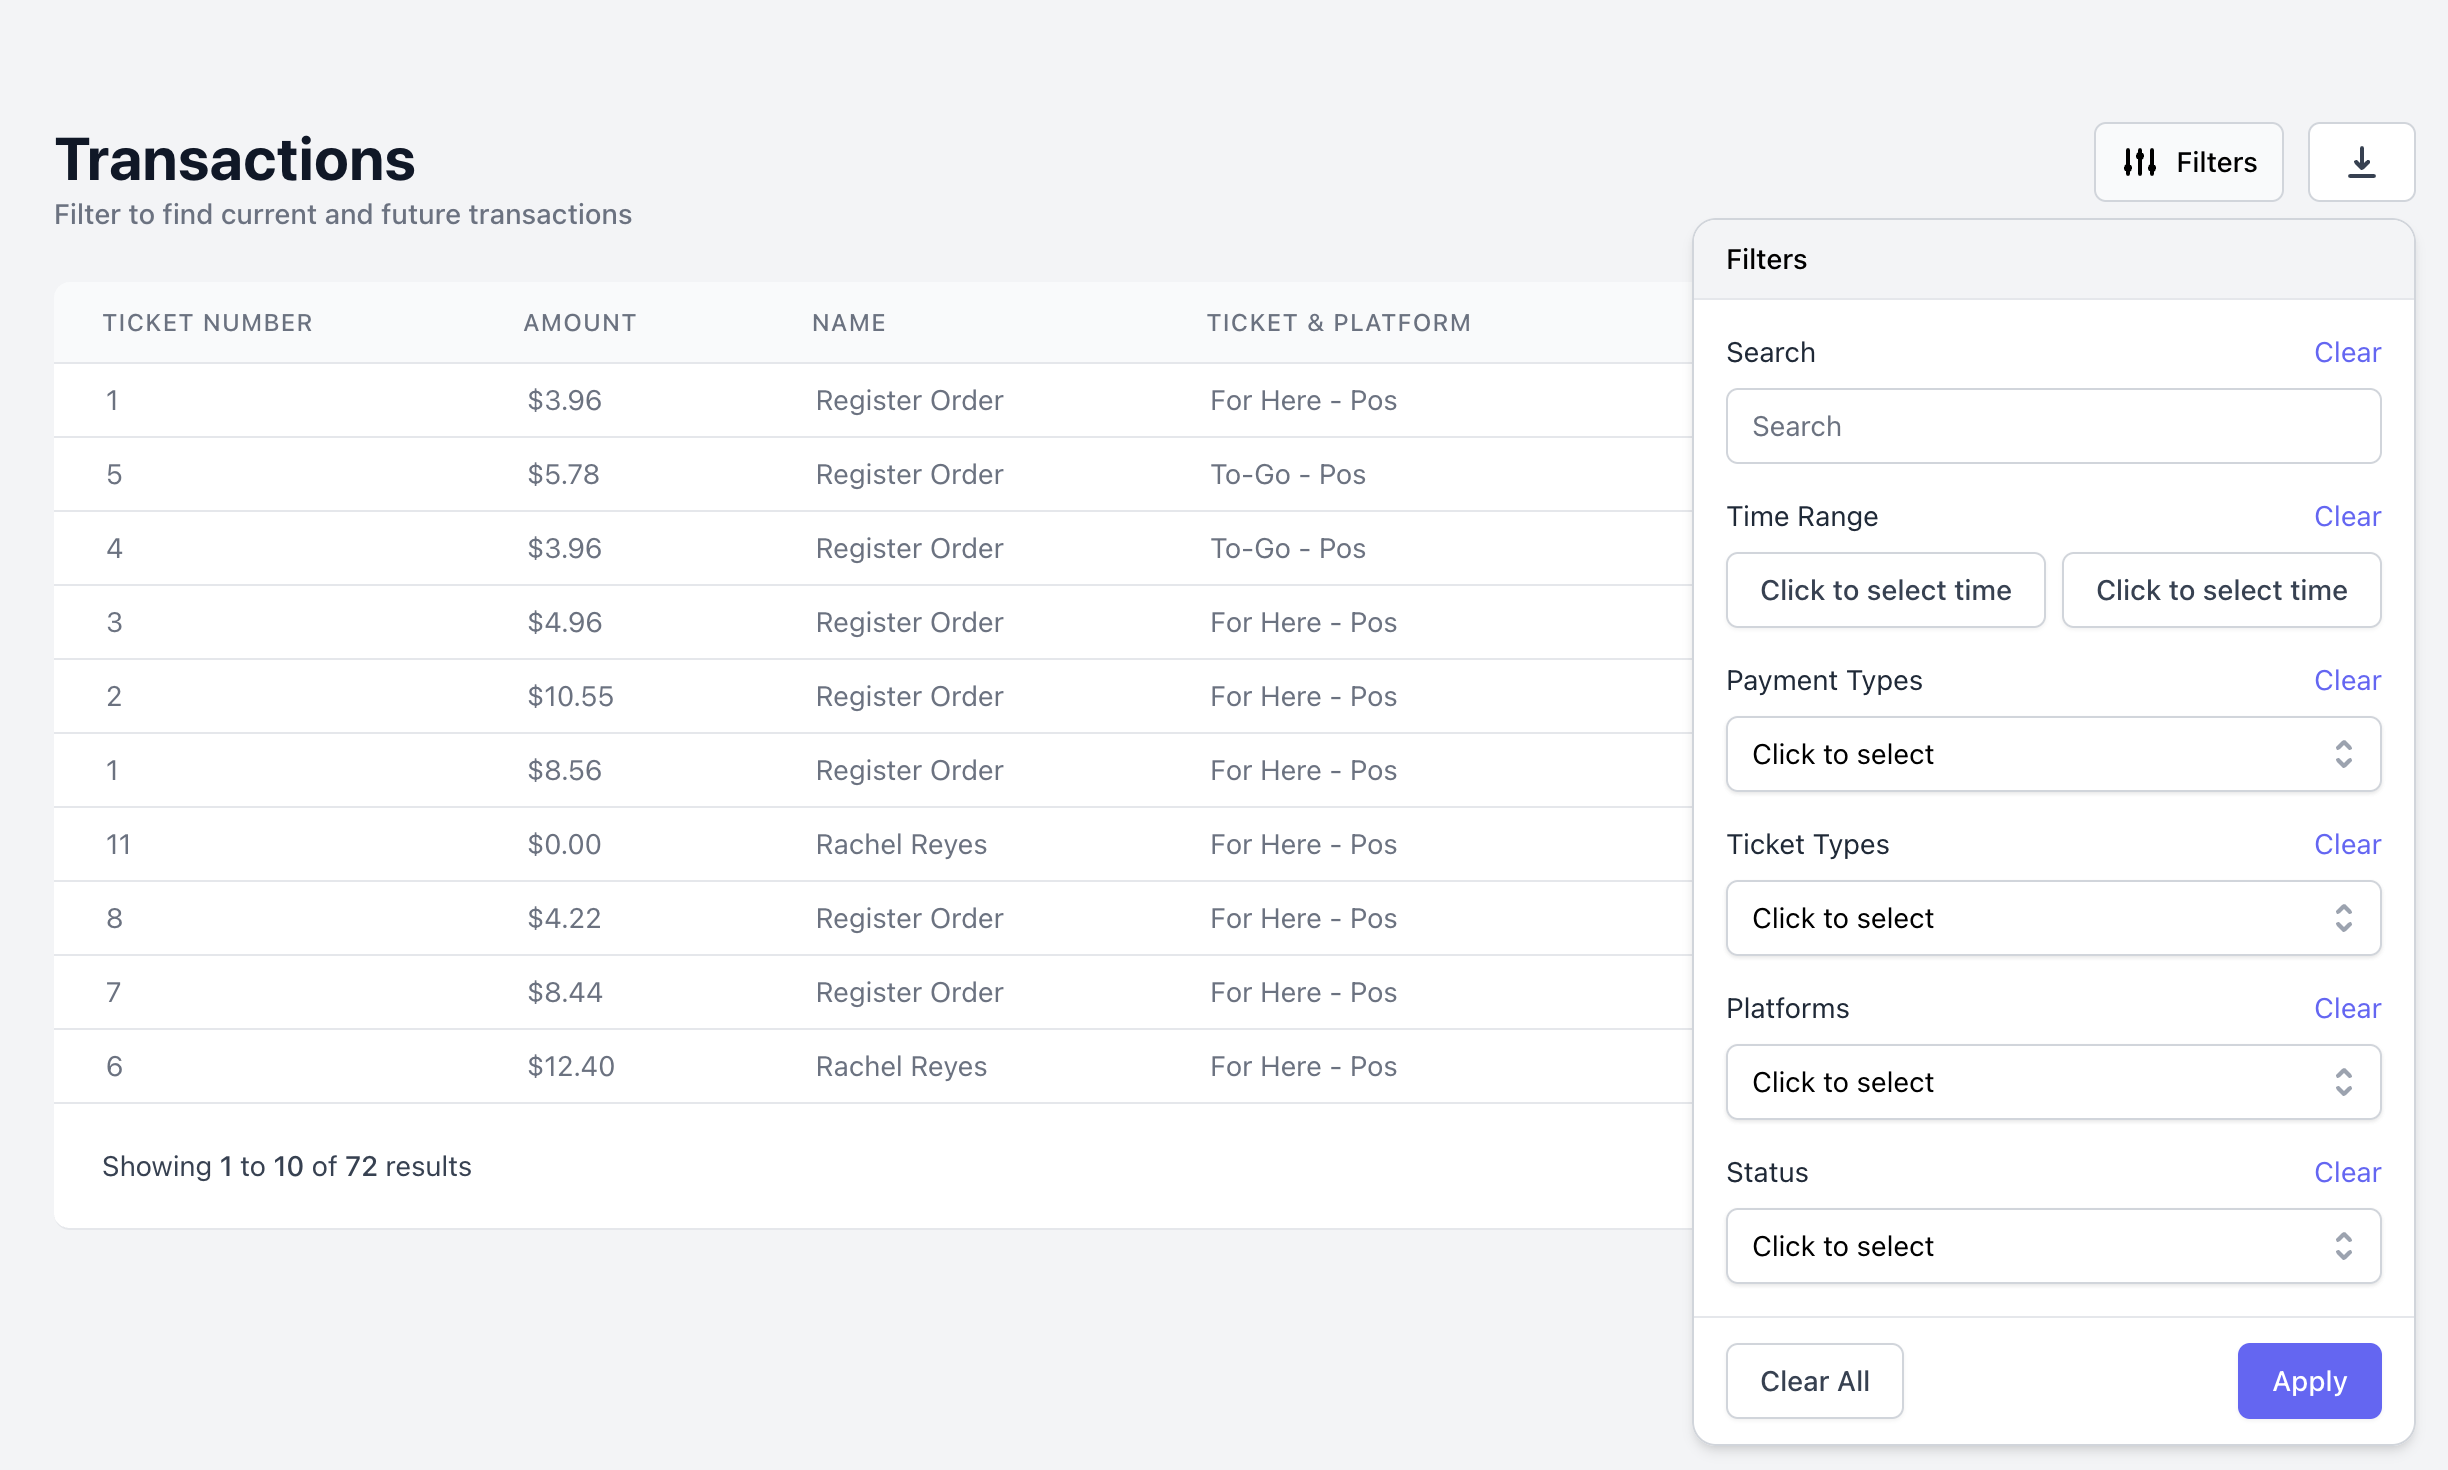This screenshot has height=1470, width=2448.
Task: Click the download icon button
Action: pyautogui.click(x=2360, y=162)
